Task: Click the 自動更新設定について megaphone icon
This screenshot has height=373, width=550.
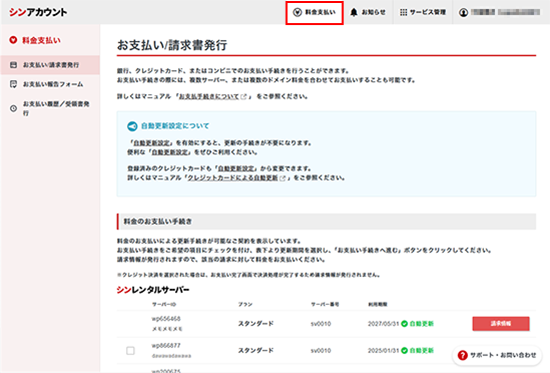Action: (x=132, y=126)
